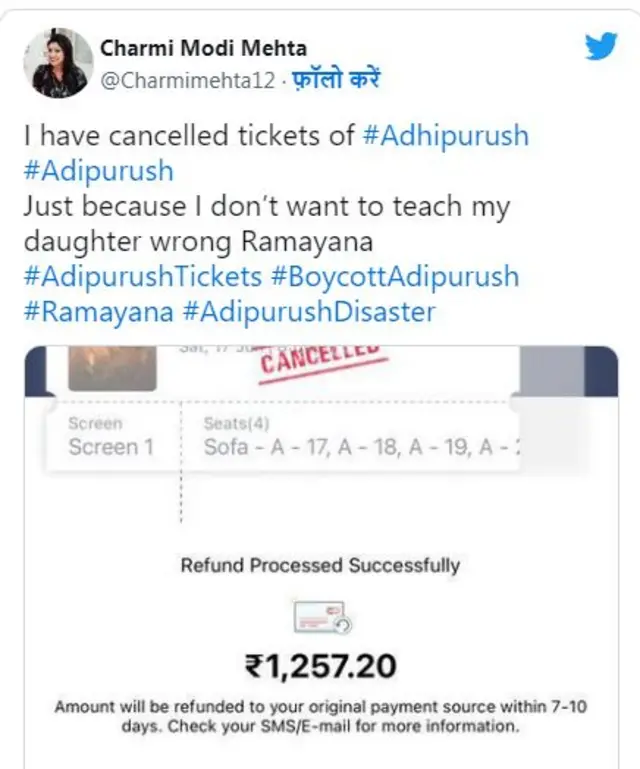Click the tweet text about wrong Ramayana
The width and height of the screenshot is (640, 769).
click(x=265, y=224)
